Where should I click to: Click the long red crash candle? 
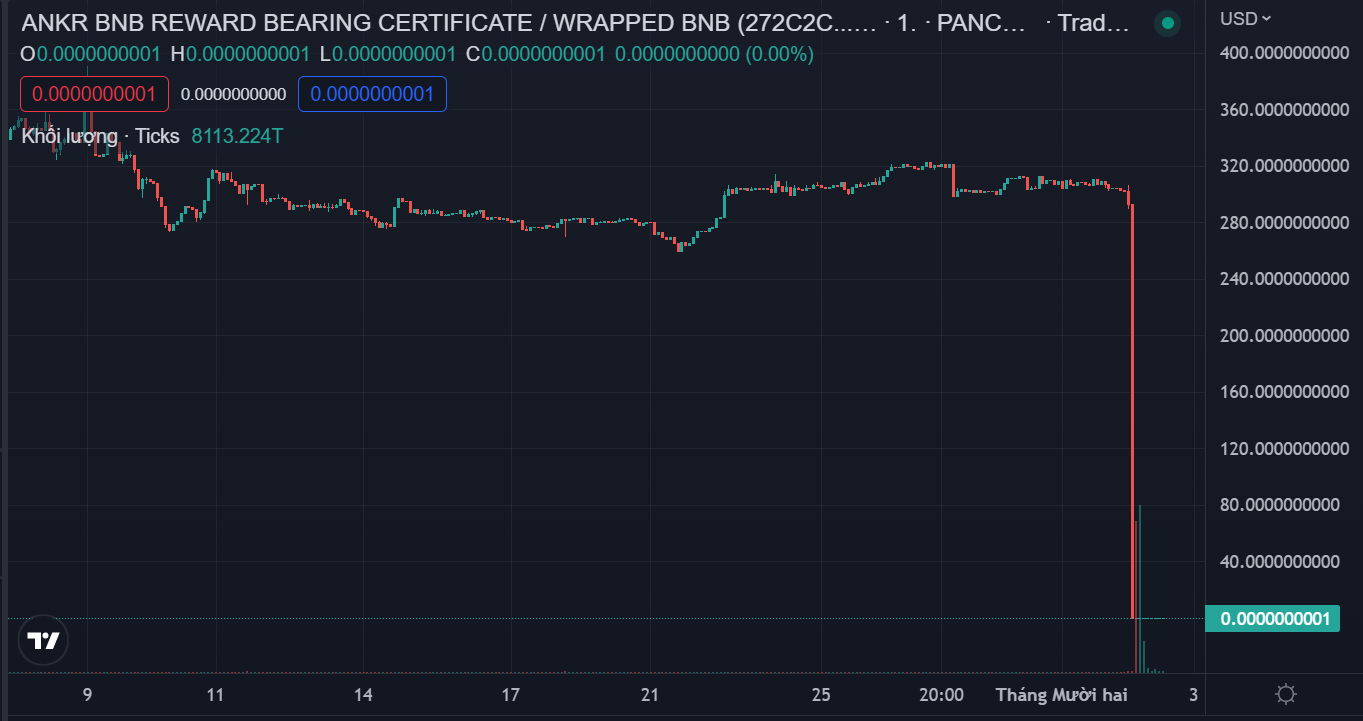pyautogui.click(x=1132, y=412)
